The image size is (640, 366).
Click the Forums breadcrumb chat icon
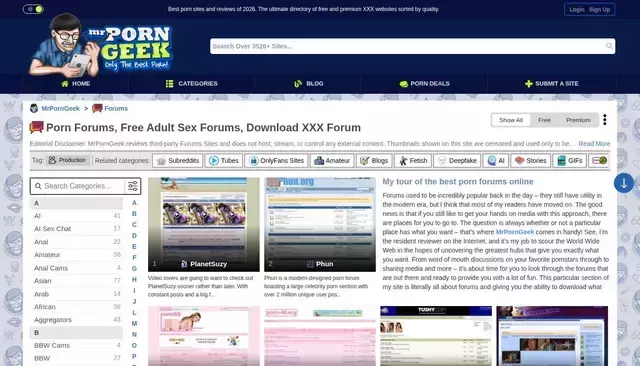(97, 108)
